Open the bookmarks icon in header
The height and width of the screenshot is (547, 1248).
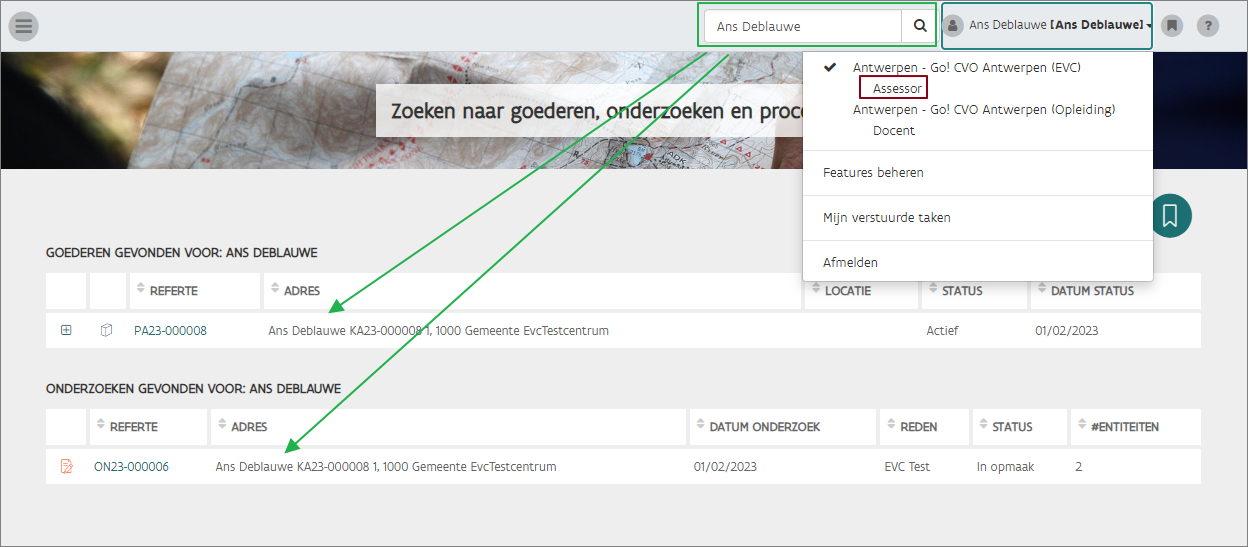[1172, 26]
